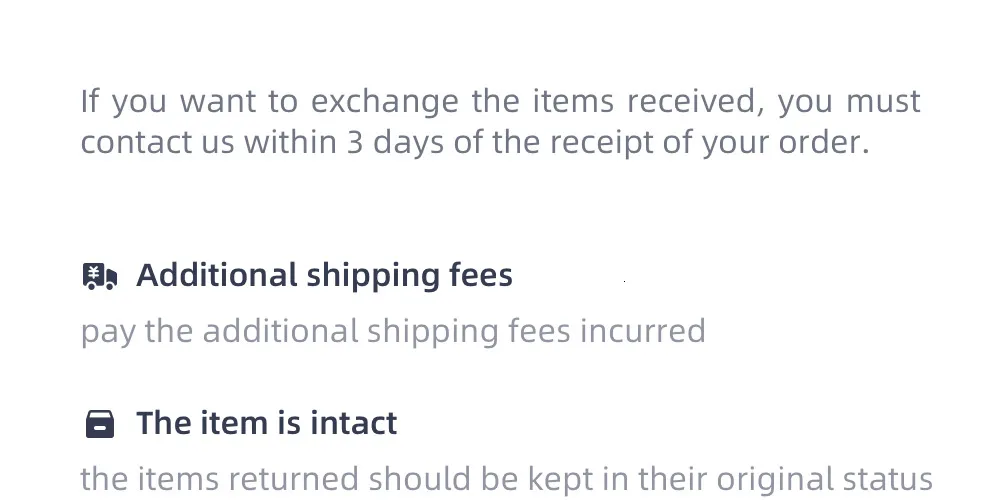Click the word 'pay' in the gray description
Screen dimensions: 1000x500
pyautogui.click(x=107, y=333)
